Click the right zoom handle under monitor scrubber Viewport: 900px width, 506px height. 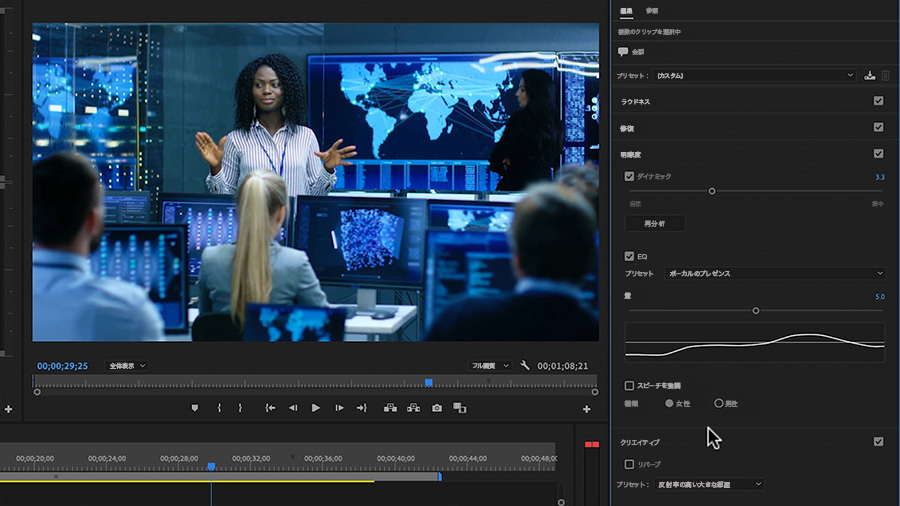(595, 392)
